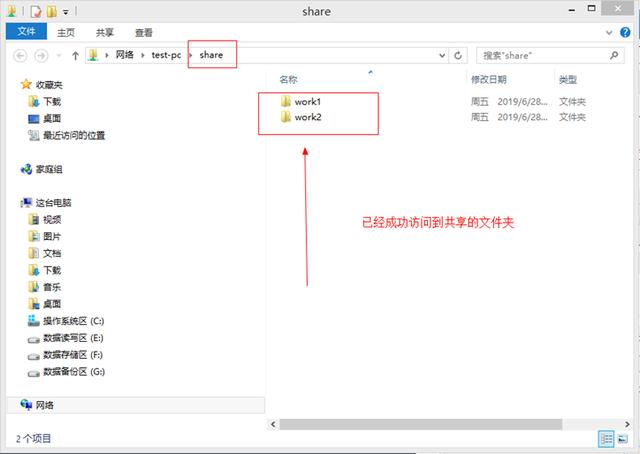Image resolution: width=640 pixels, height=454 pixels.
Task: Open 图片 folder in sidebar
Action: 45,236
